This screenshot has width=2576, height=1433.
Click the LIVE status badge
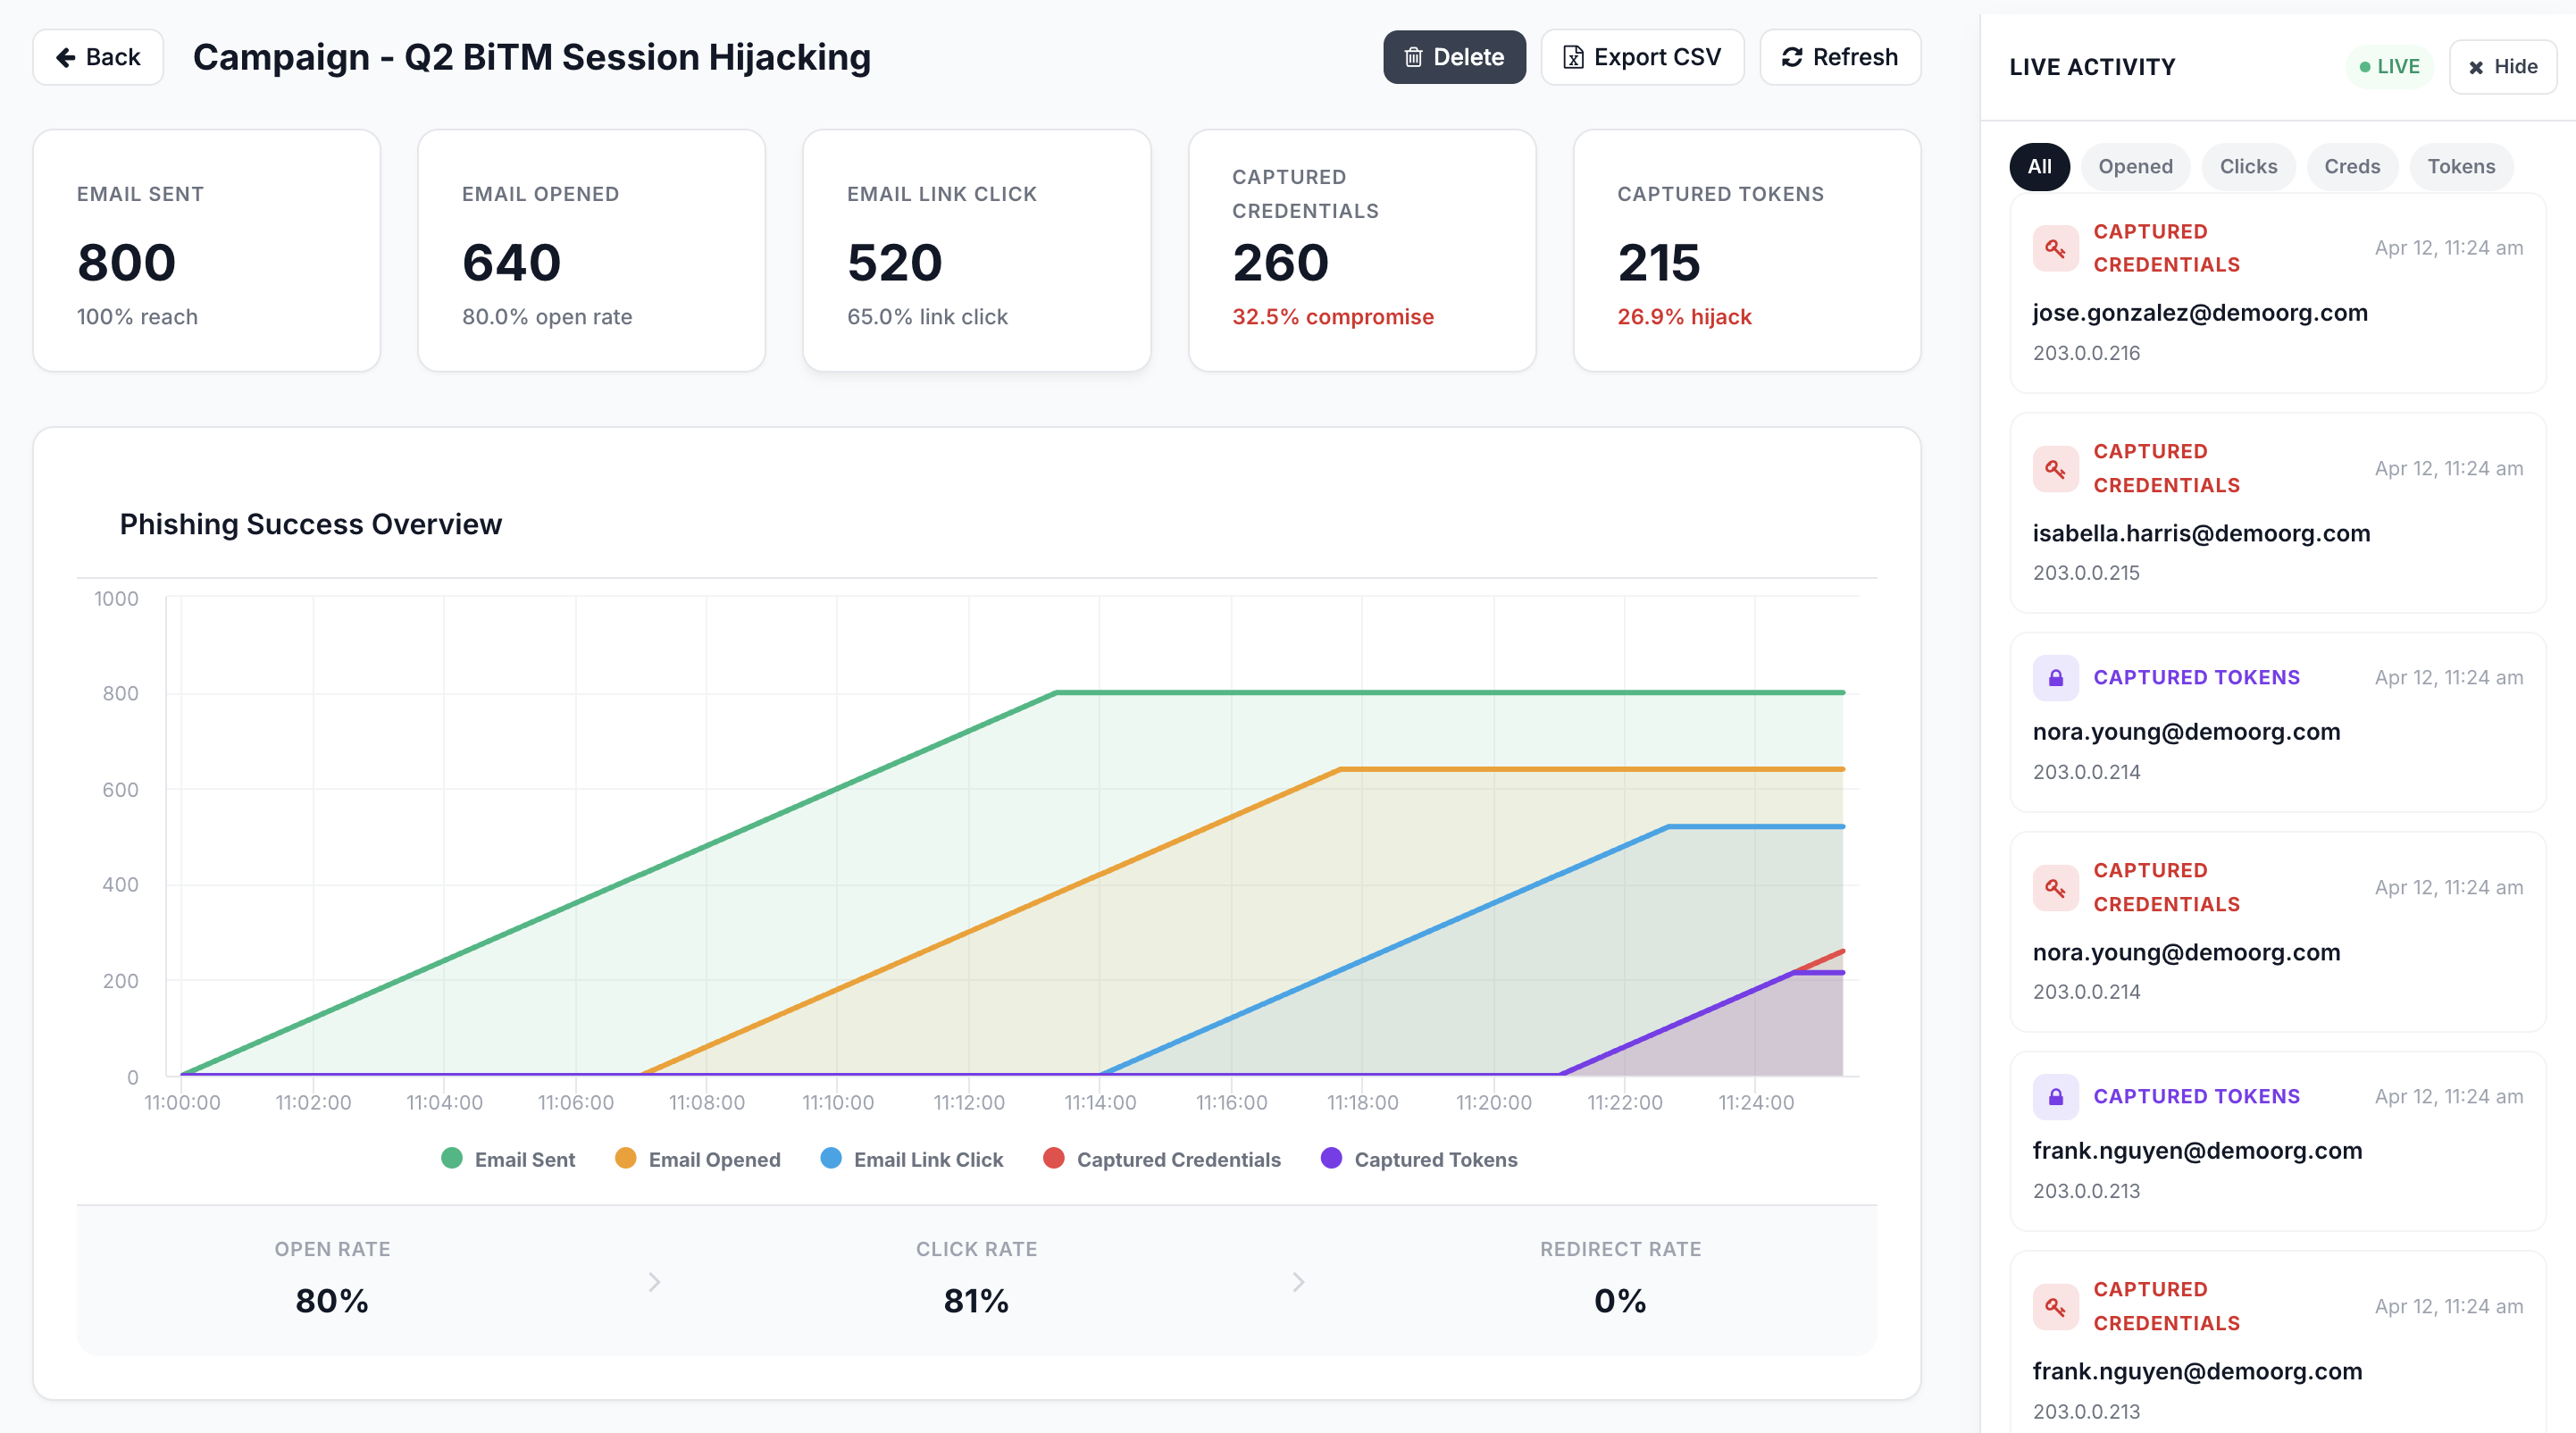[x=2389, y=67]
